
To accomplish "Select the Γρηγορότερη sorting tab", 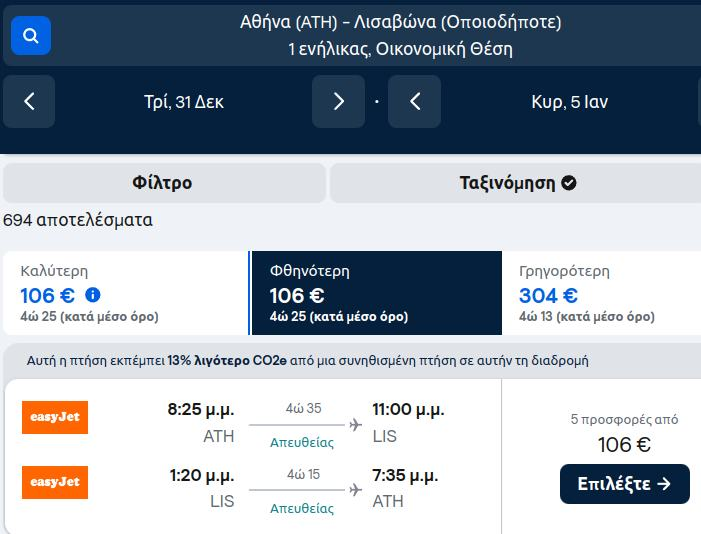I will click(600, 293).
